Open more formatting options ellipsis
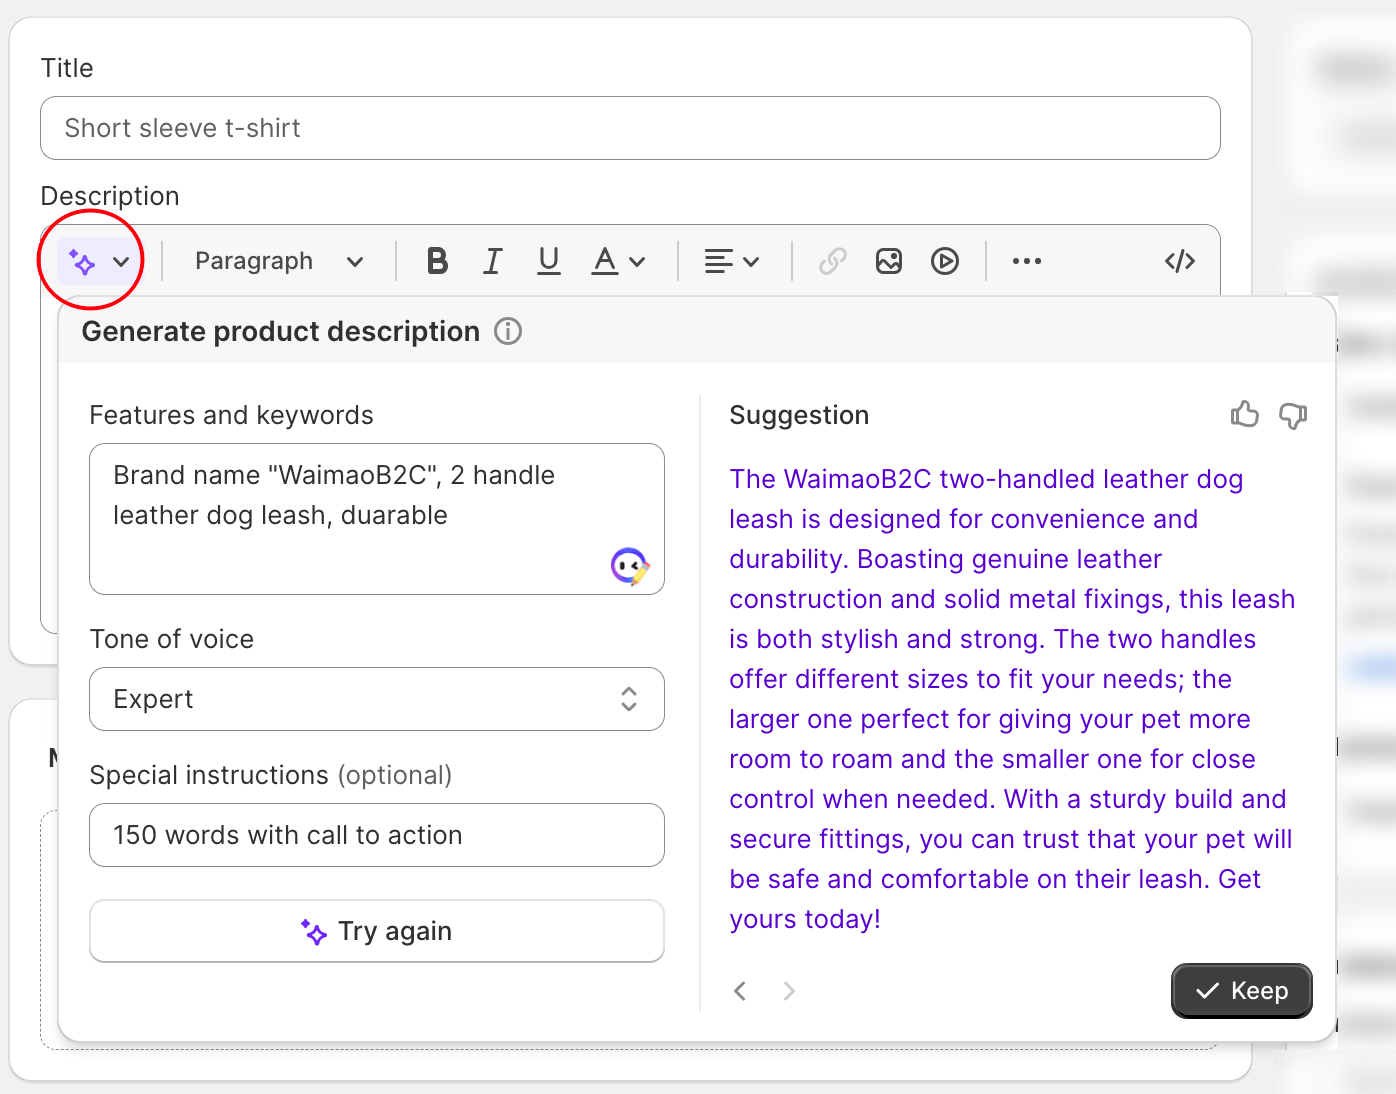The height and width of the screenshot is (1094, 1396). (1027, 262)
